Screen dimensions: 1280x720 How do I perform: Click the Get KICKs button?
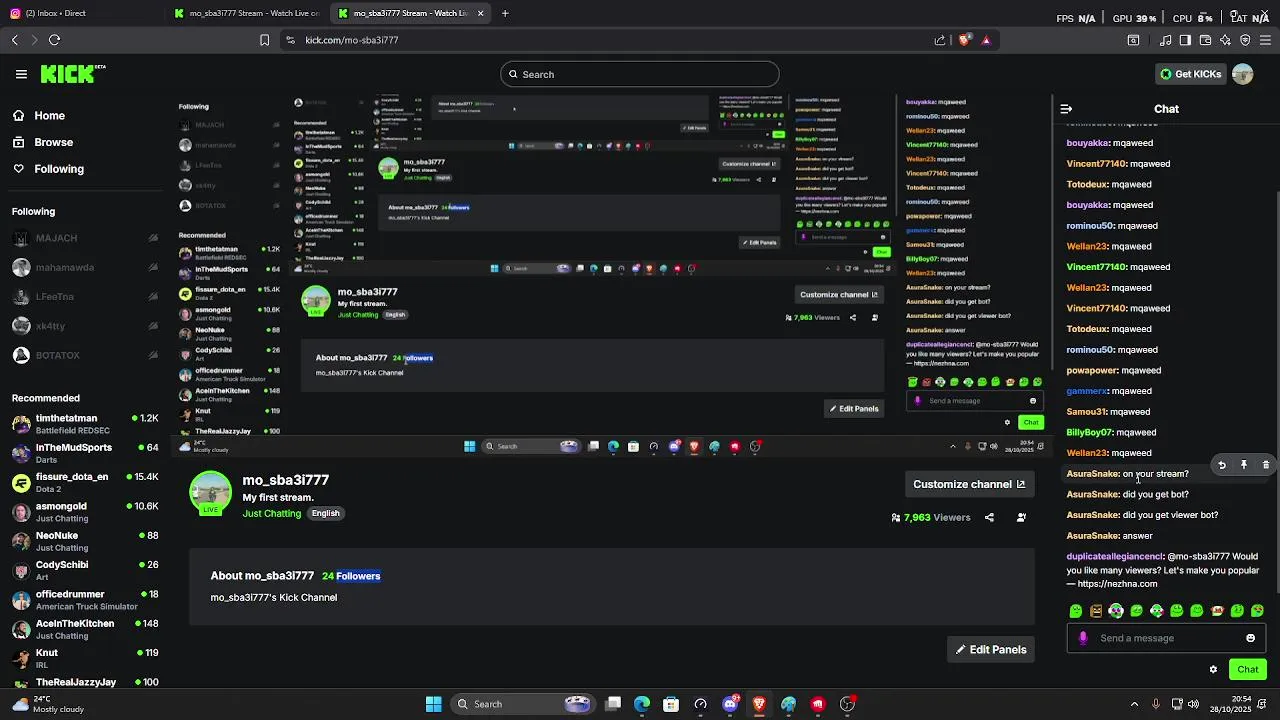pyautogui.click(x=1190, y=74)
